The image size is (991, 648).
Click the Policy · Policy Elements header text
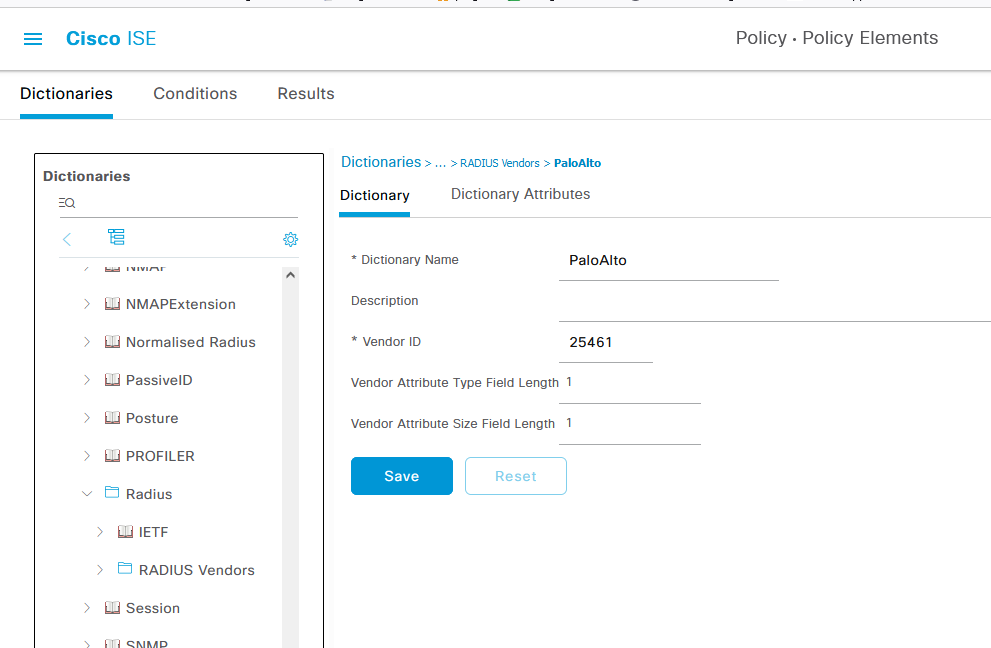click(x=837, y=38)
